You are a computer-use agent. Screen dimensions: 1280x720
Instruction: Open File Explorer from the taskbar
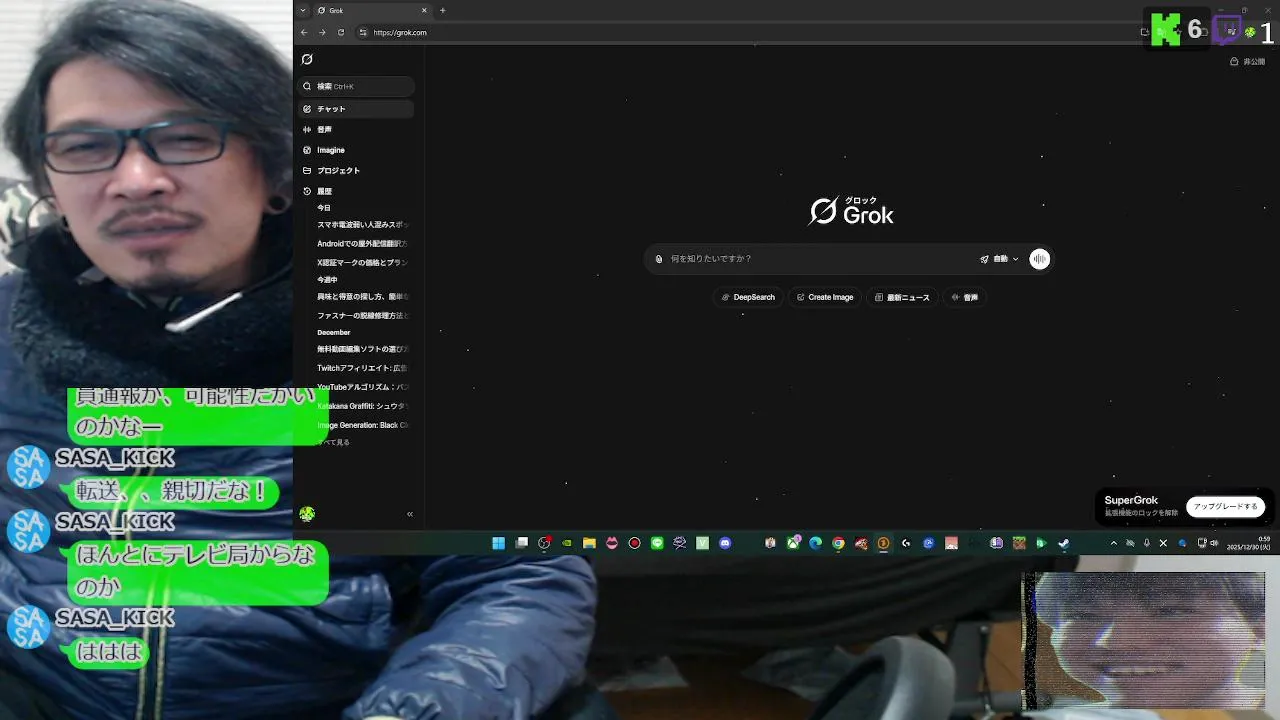coord(589,543)
